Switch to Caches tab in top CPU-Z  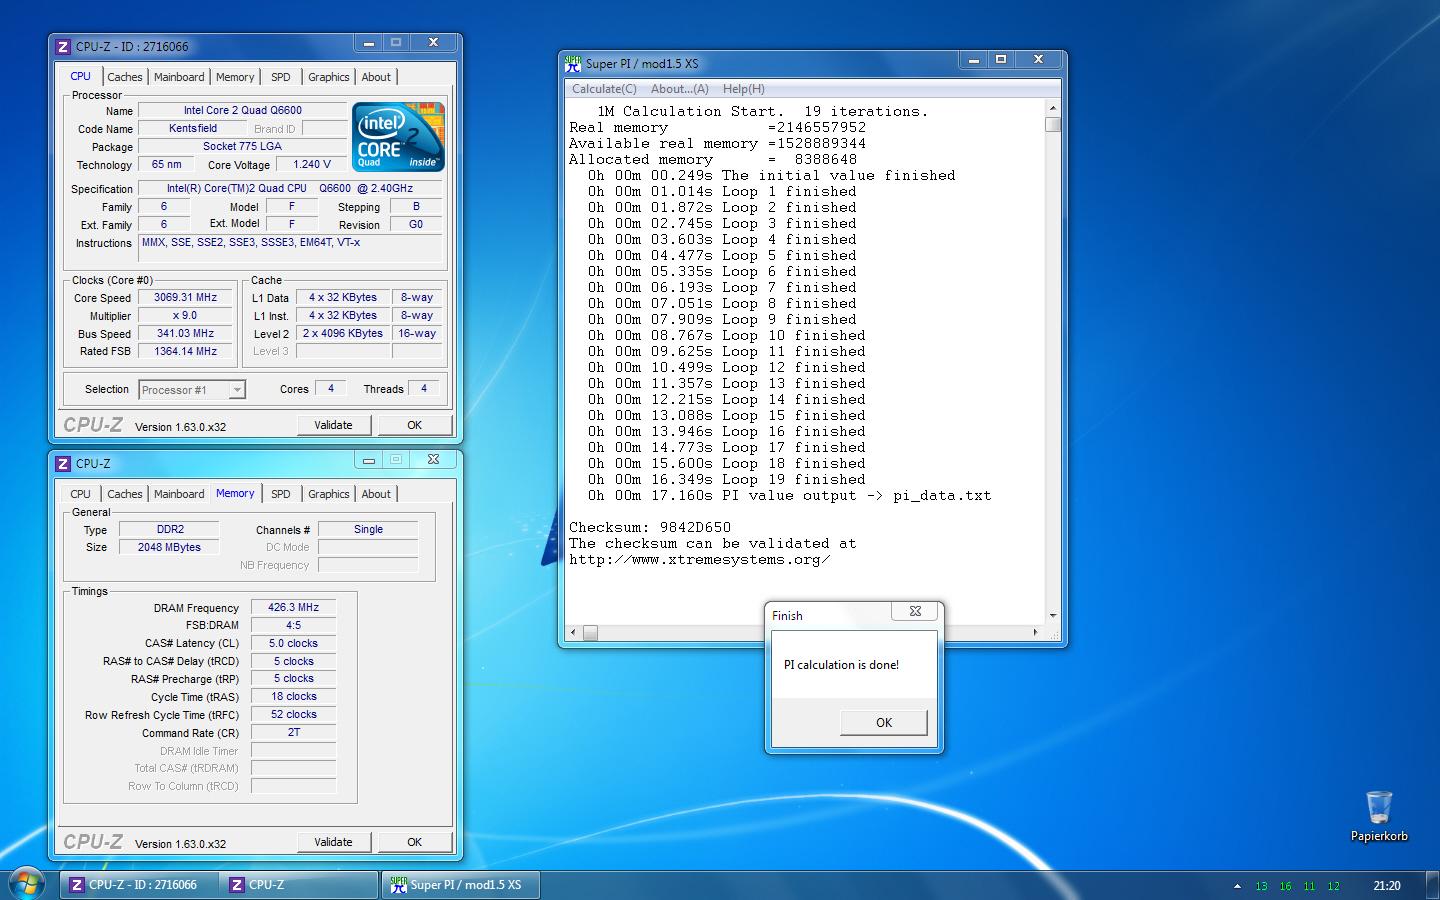[x=124, y=77]
